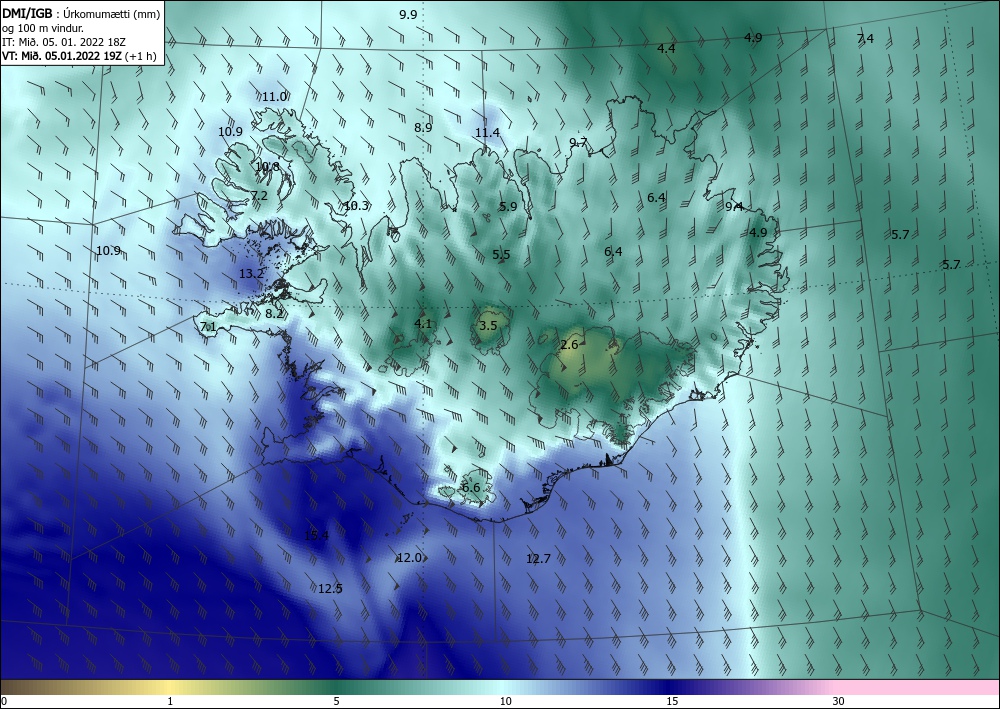1000x709 pixels.
Task: Click the color scale label 30
Action: pyautogui.click(x=839, y=702)
